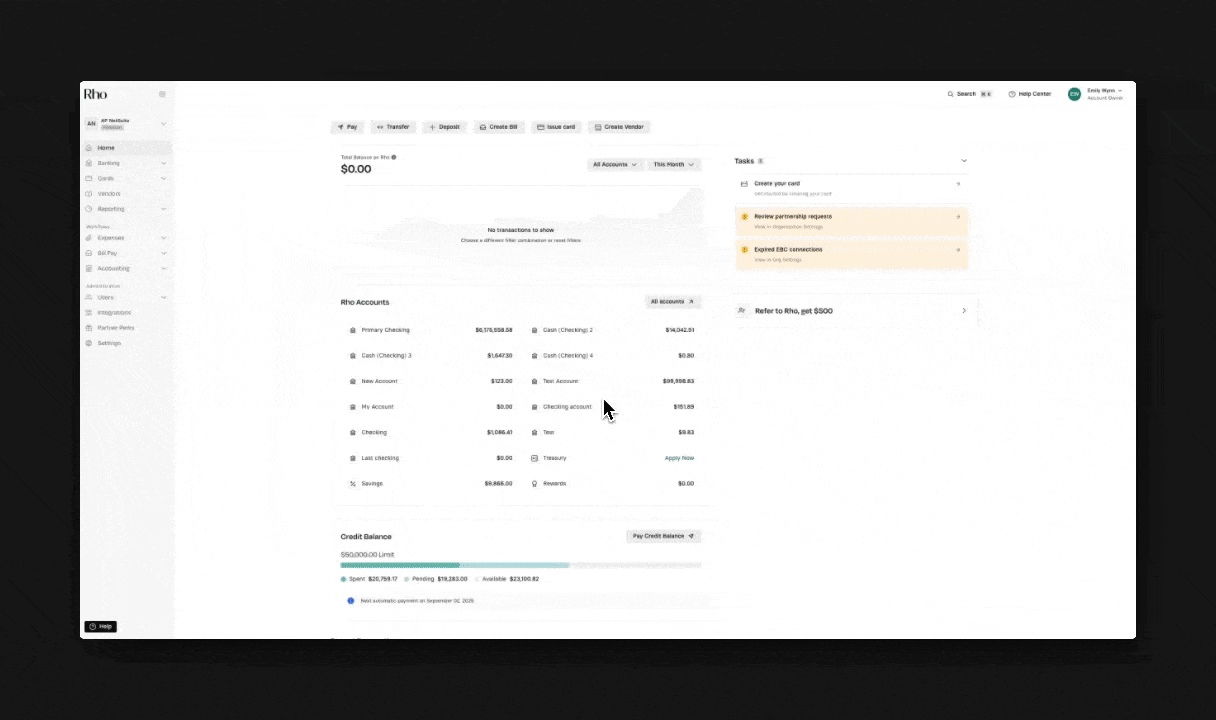Click the Pay Credit Balance button
This screenshot has height=720, width=1216.
coord(663,536)
